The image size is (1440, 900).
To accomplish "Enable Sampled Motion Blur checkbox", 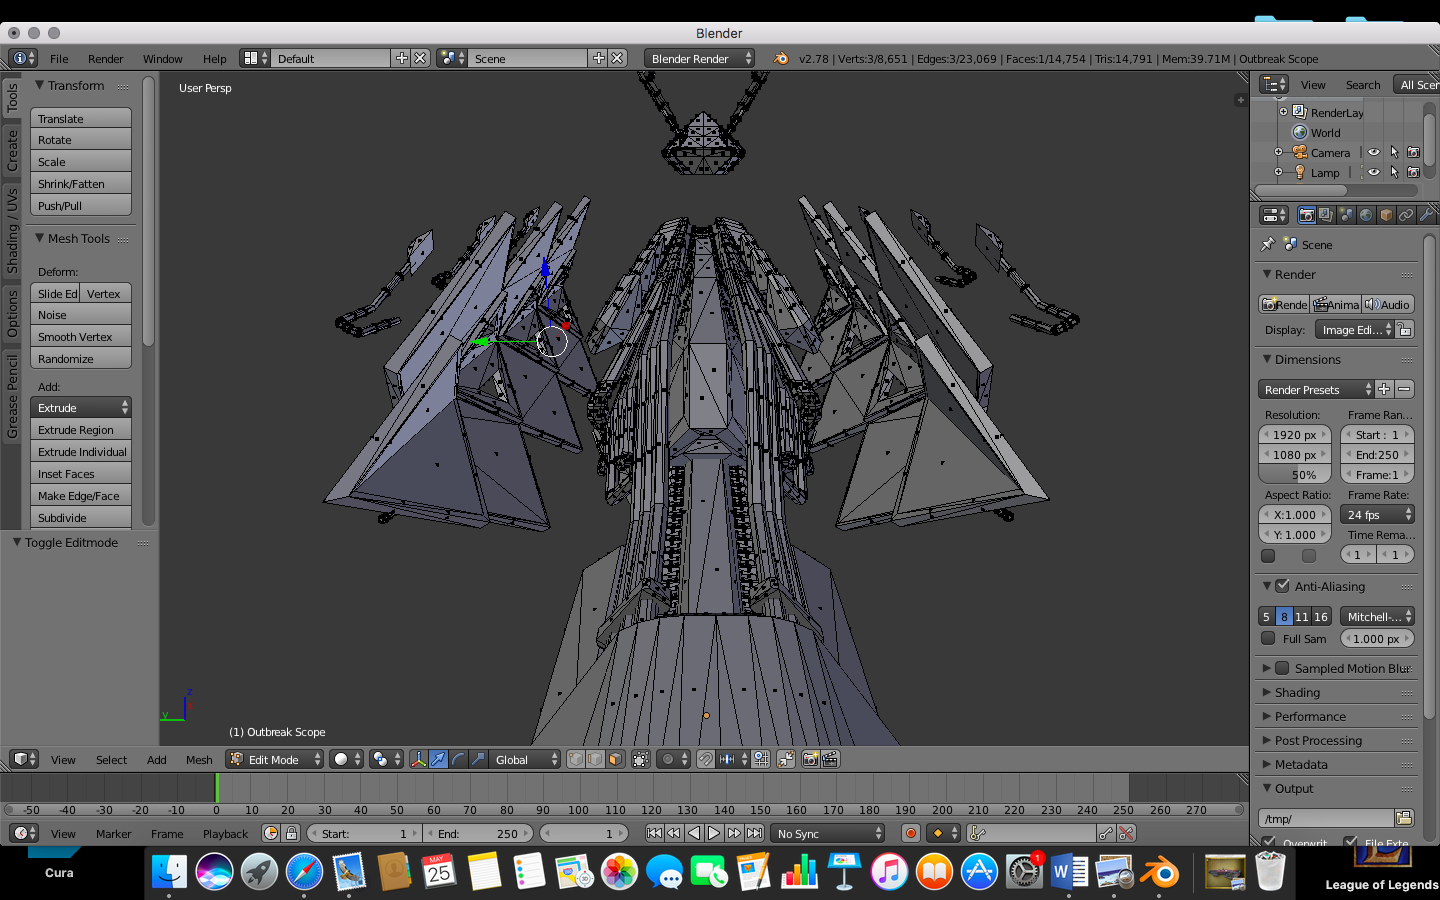I will tap(1282, 668).
